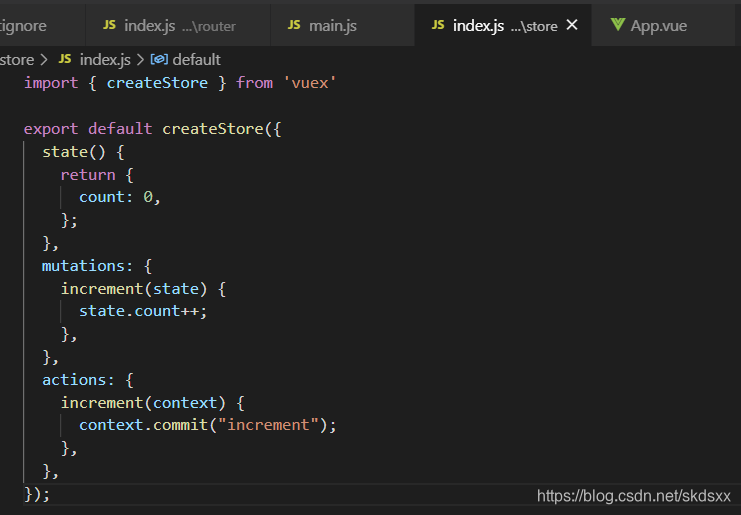Click the JS icon on store index.js tab

click(x=438, y=25)
